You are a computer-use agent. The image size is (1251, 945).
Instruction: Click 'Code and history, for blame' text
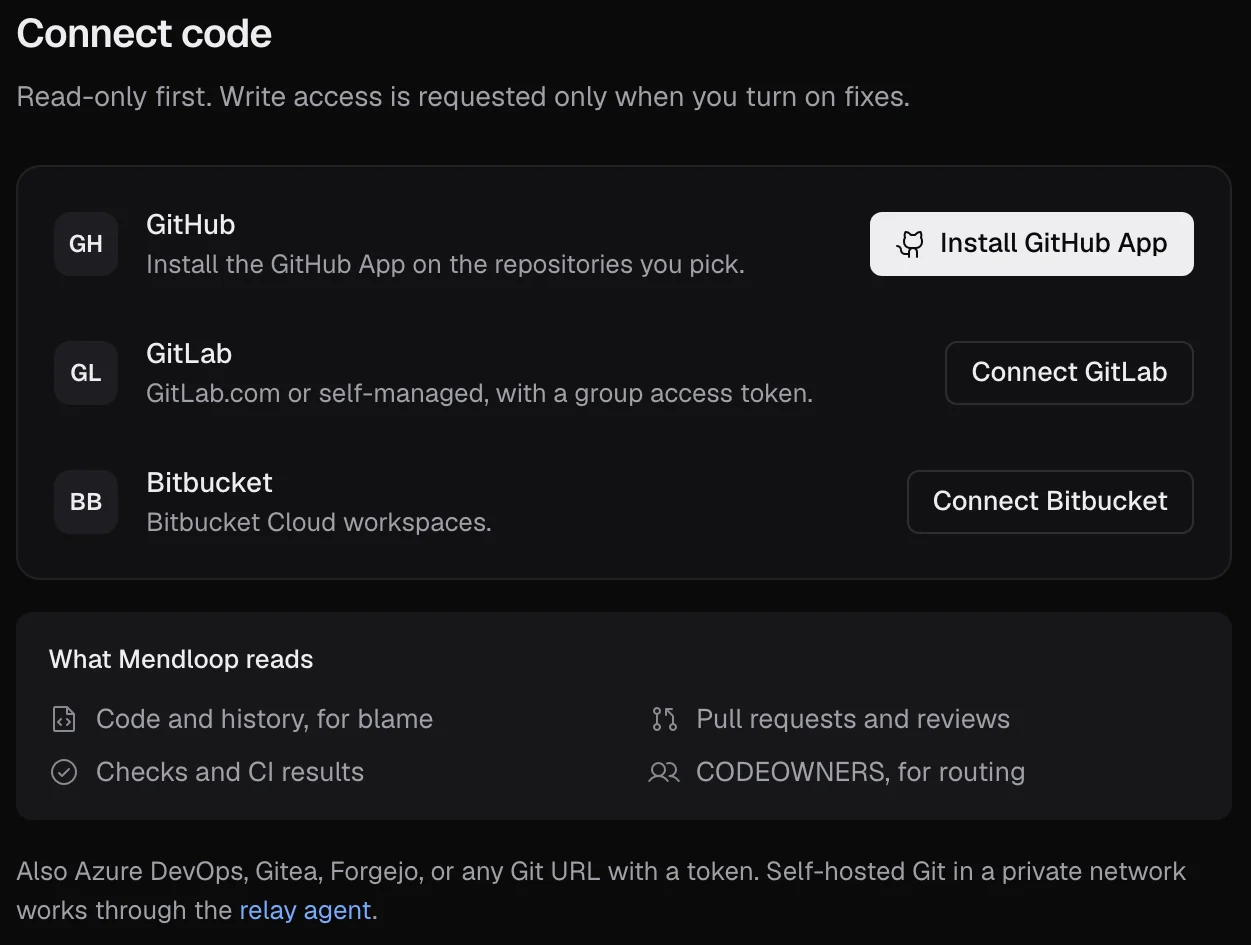click(x=265, y=719)
